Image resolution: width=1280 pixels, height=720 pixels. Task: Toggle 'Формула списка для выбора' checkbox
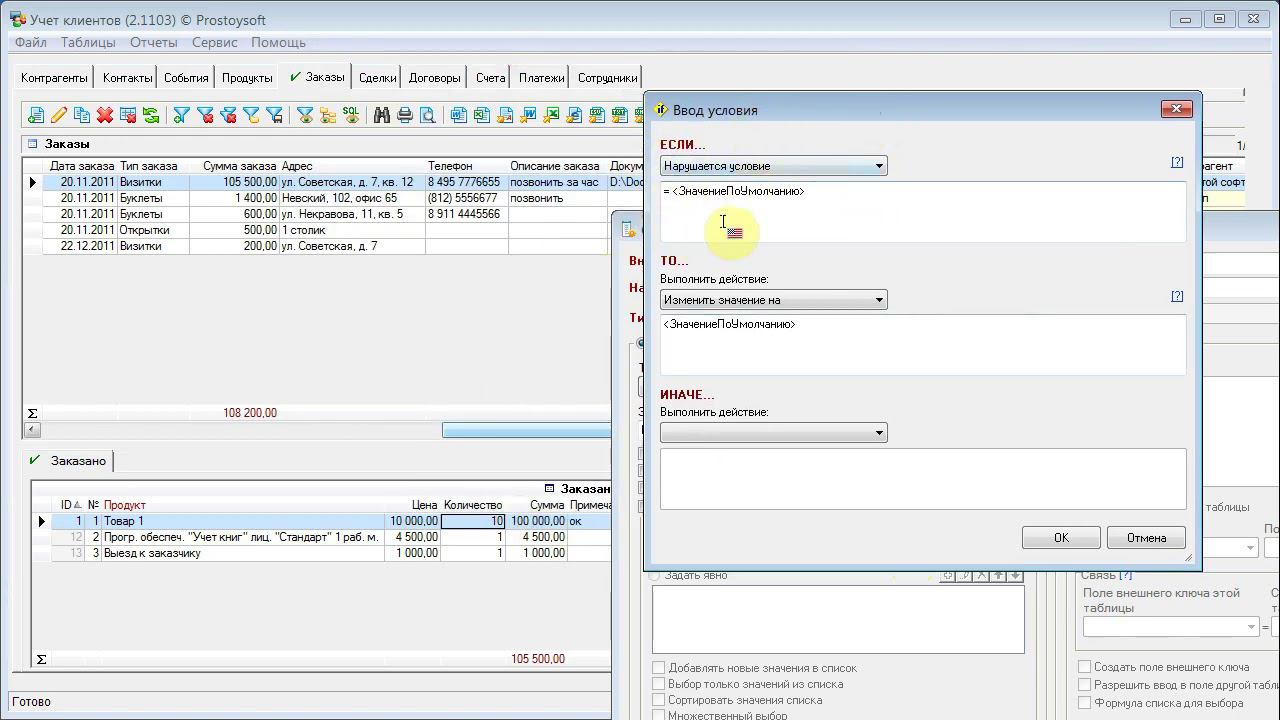click(1084, 703)
